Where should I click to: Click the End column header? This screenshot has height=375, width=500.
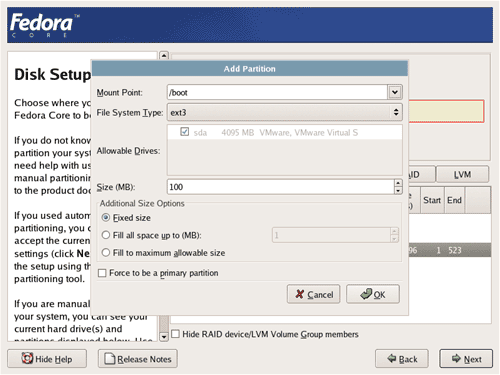(454, 200)
